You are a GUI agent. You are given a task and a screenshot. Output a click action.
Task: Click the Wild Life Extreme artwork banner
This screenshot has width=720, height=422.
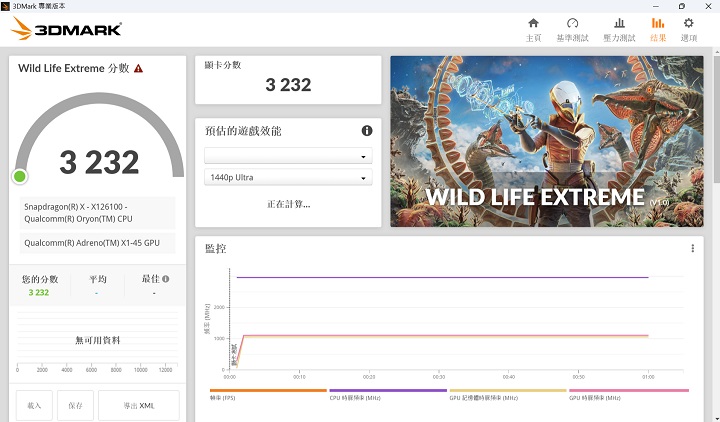point(546,141)
